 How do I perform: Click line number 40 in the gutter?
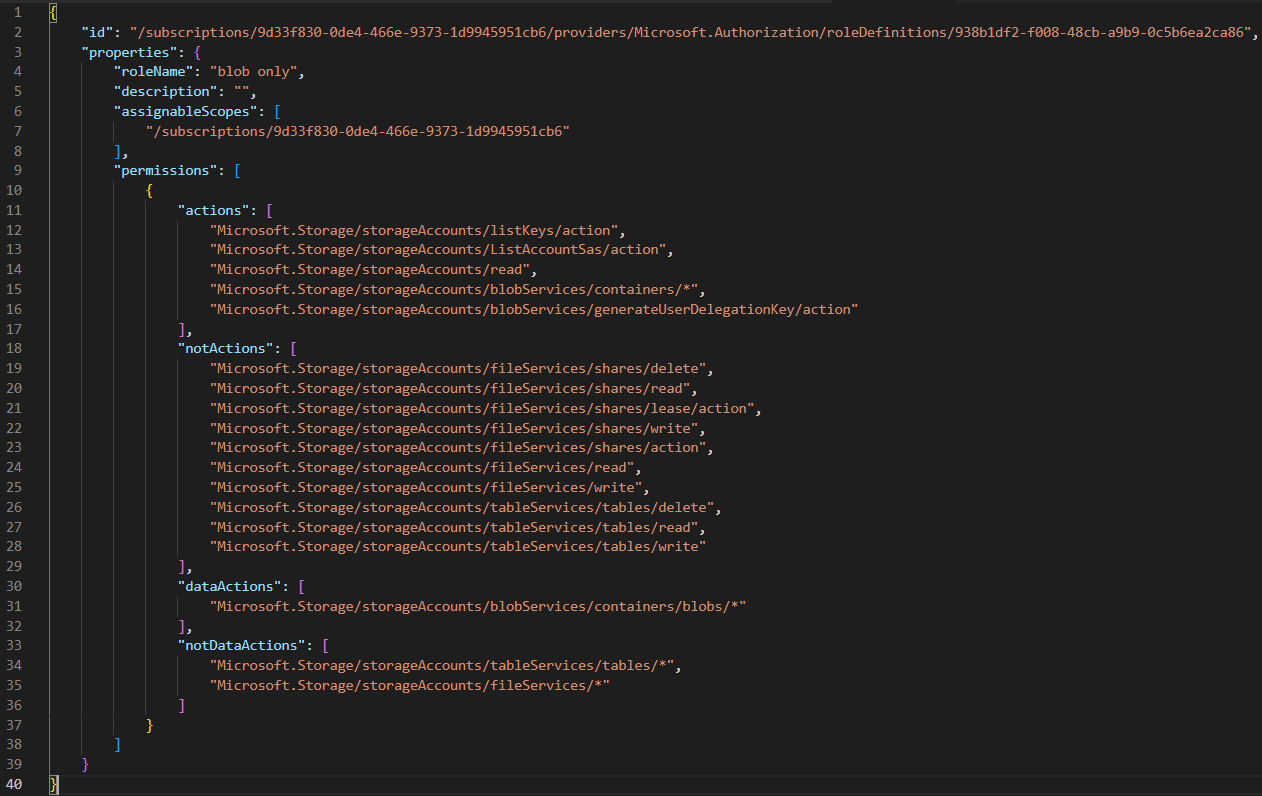click(16, 784)
